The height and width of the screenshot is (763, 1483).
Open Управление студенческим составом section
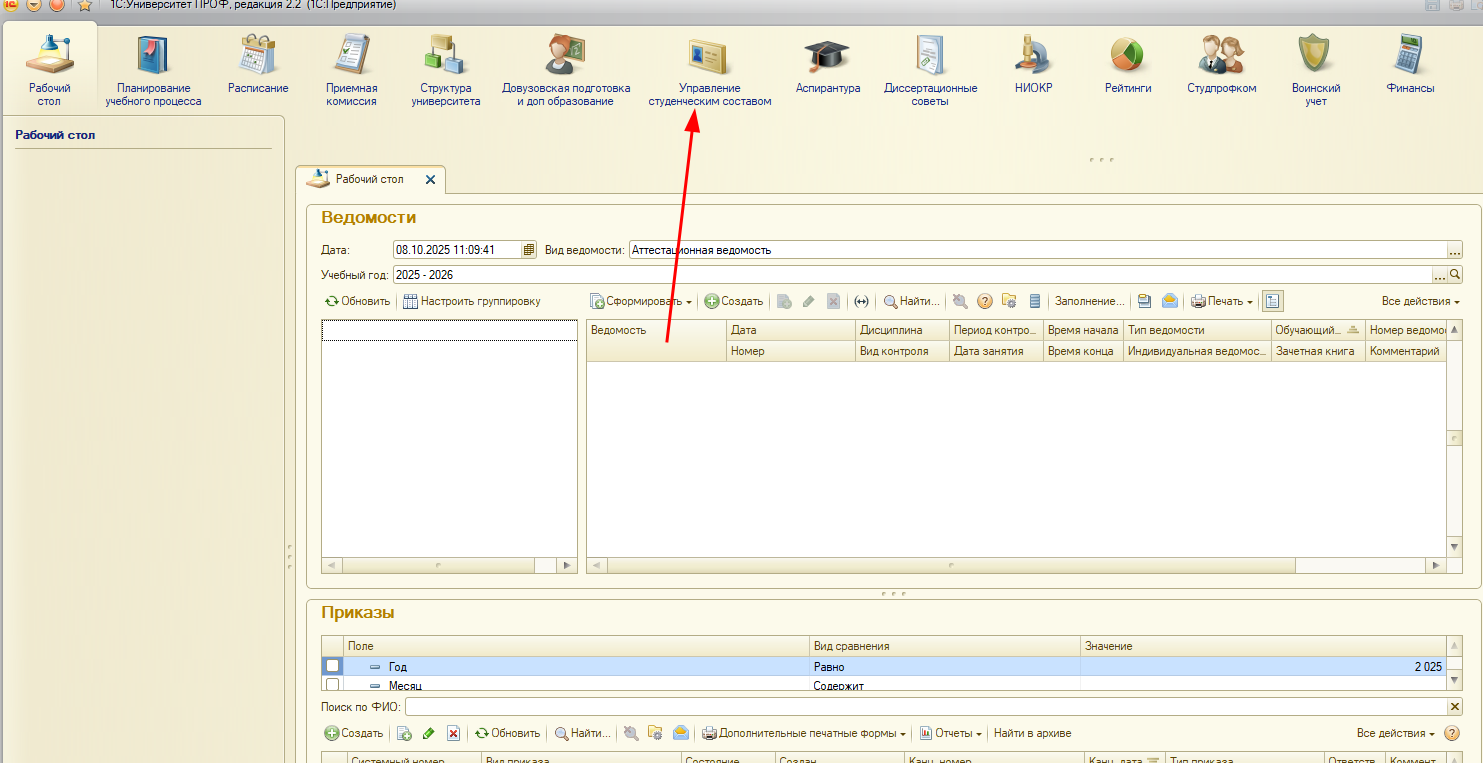709,72
